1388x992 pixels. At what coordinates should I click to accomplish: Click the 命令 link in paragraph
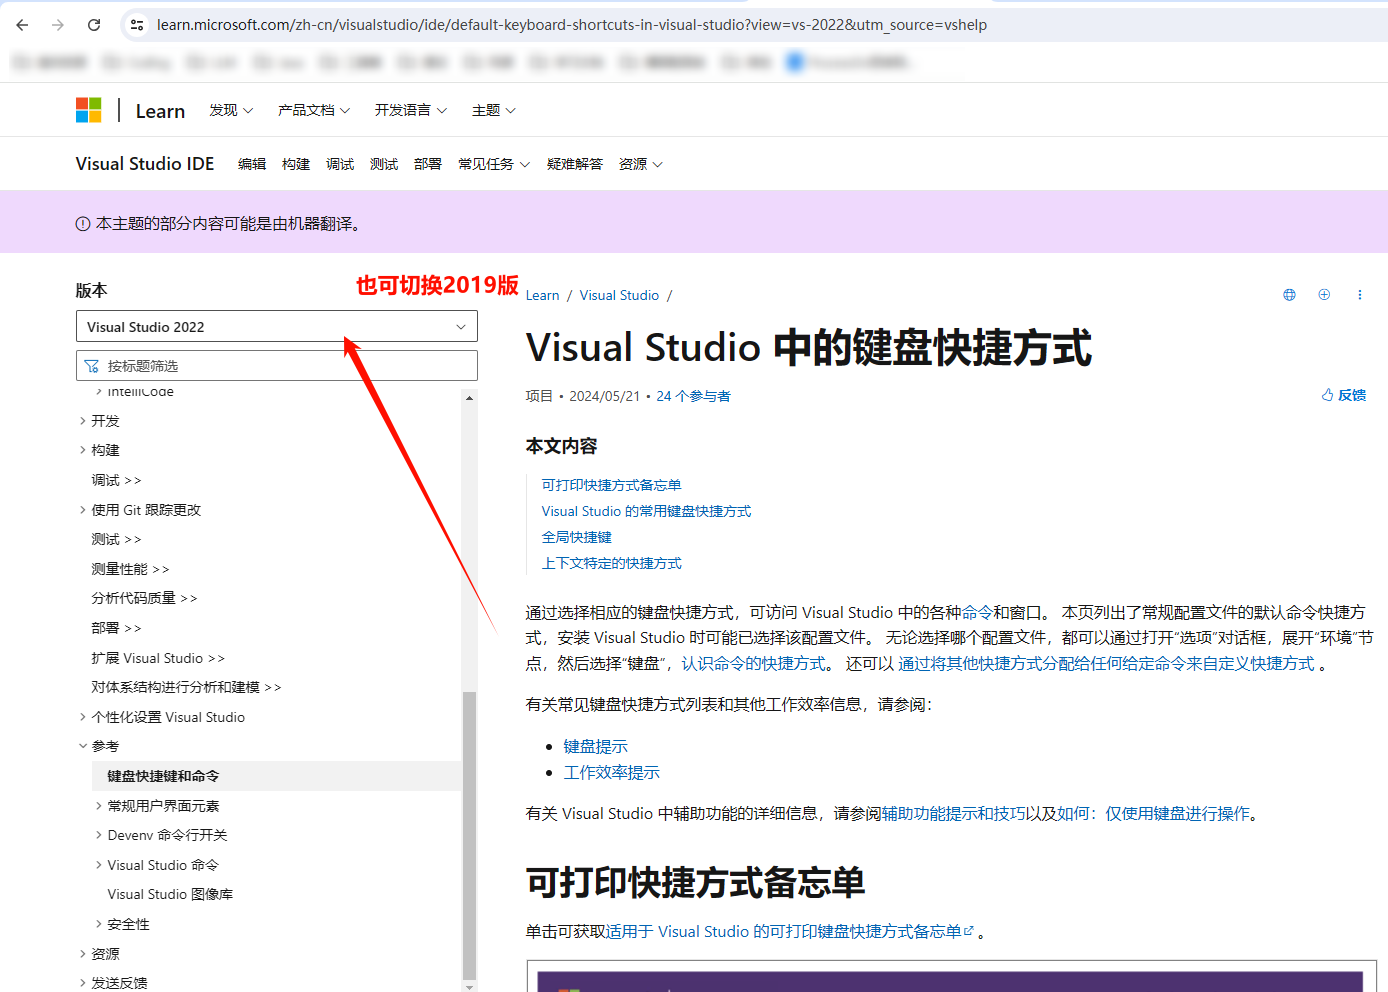tap(977, 612)
